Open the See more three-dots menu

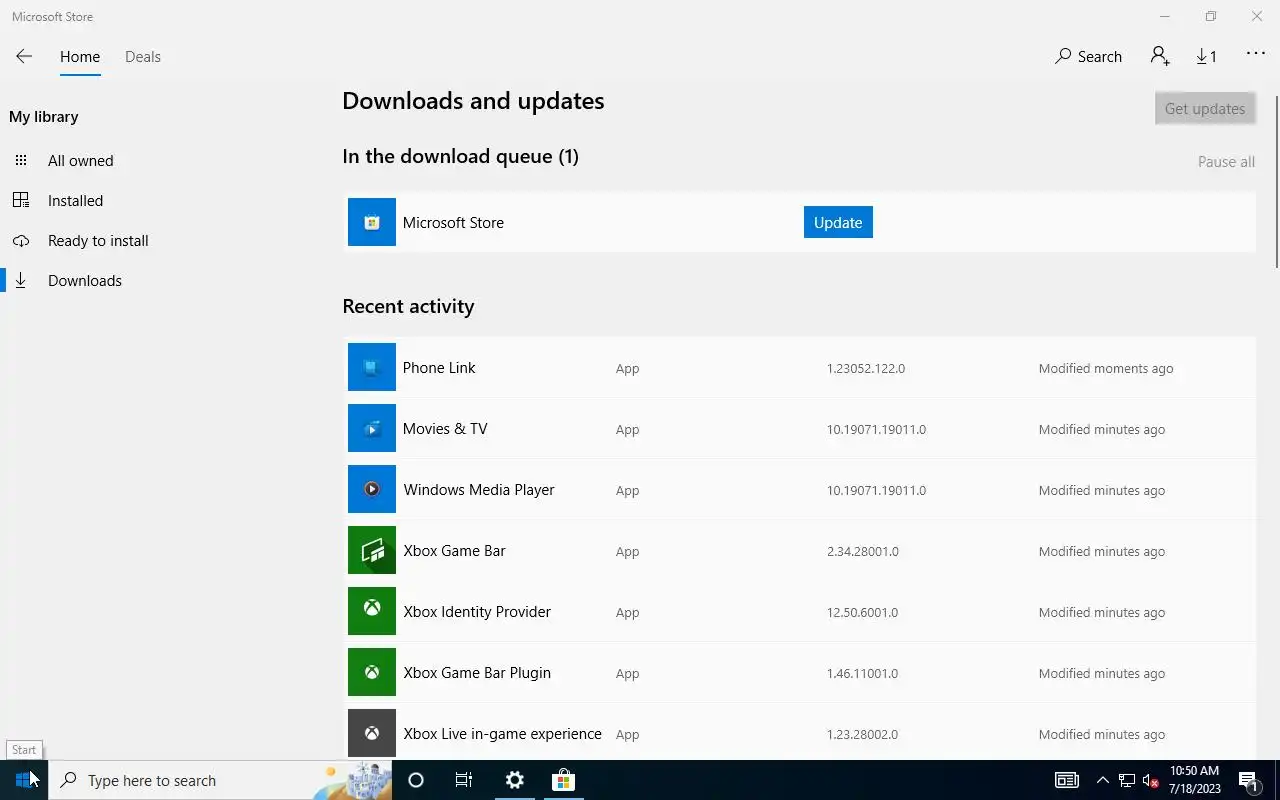point(1256,54)
